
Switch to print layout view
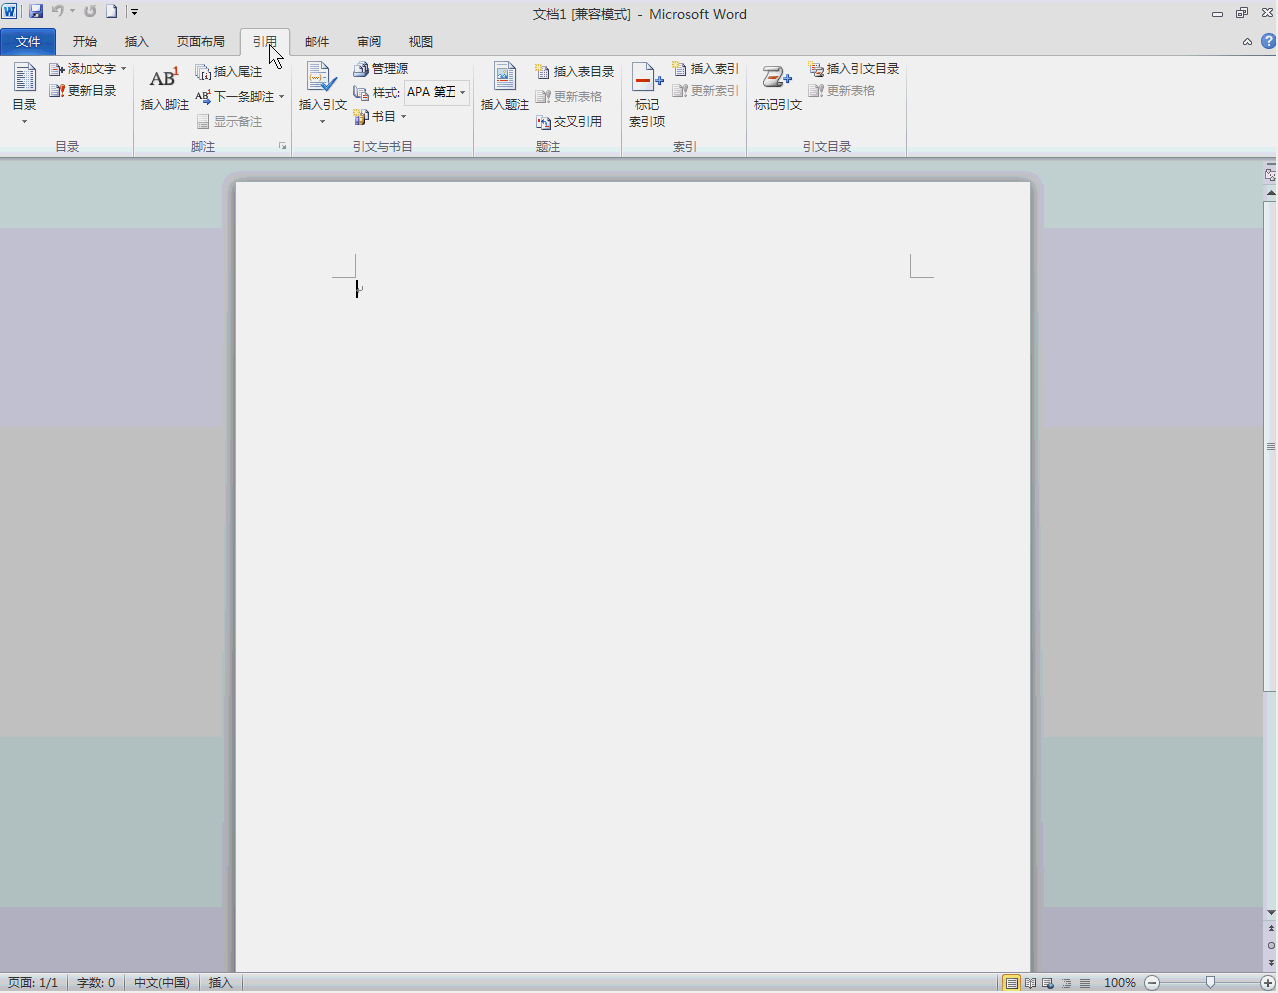click(x=1012, y=983)
